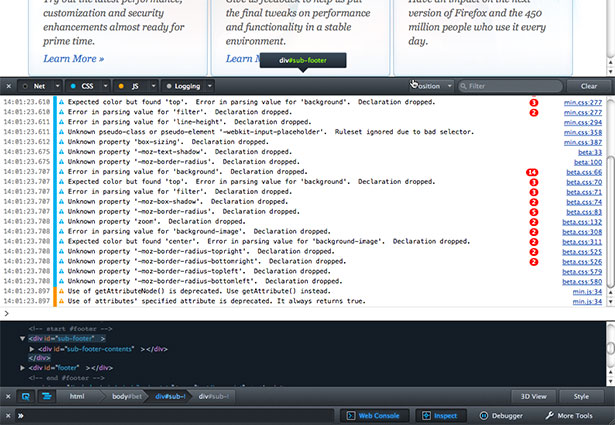This screenshot has width=615, height=425.
Task: Select the html breadcrumb
Action: tap(77, 396)
